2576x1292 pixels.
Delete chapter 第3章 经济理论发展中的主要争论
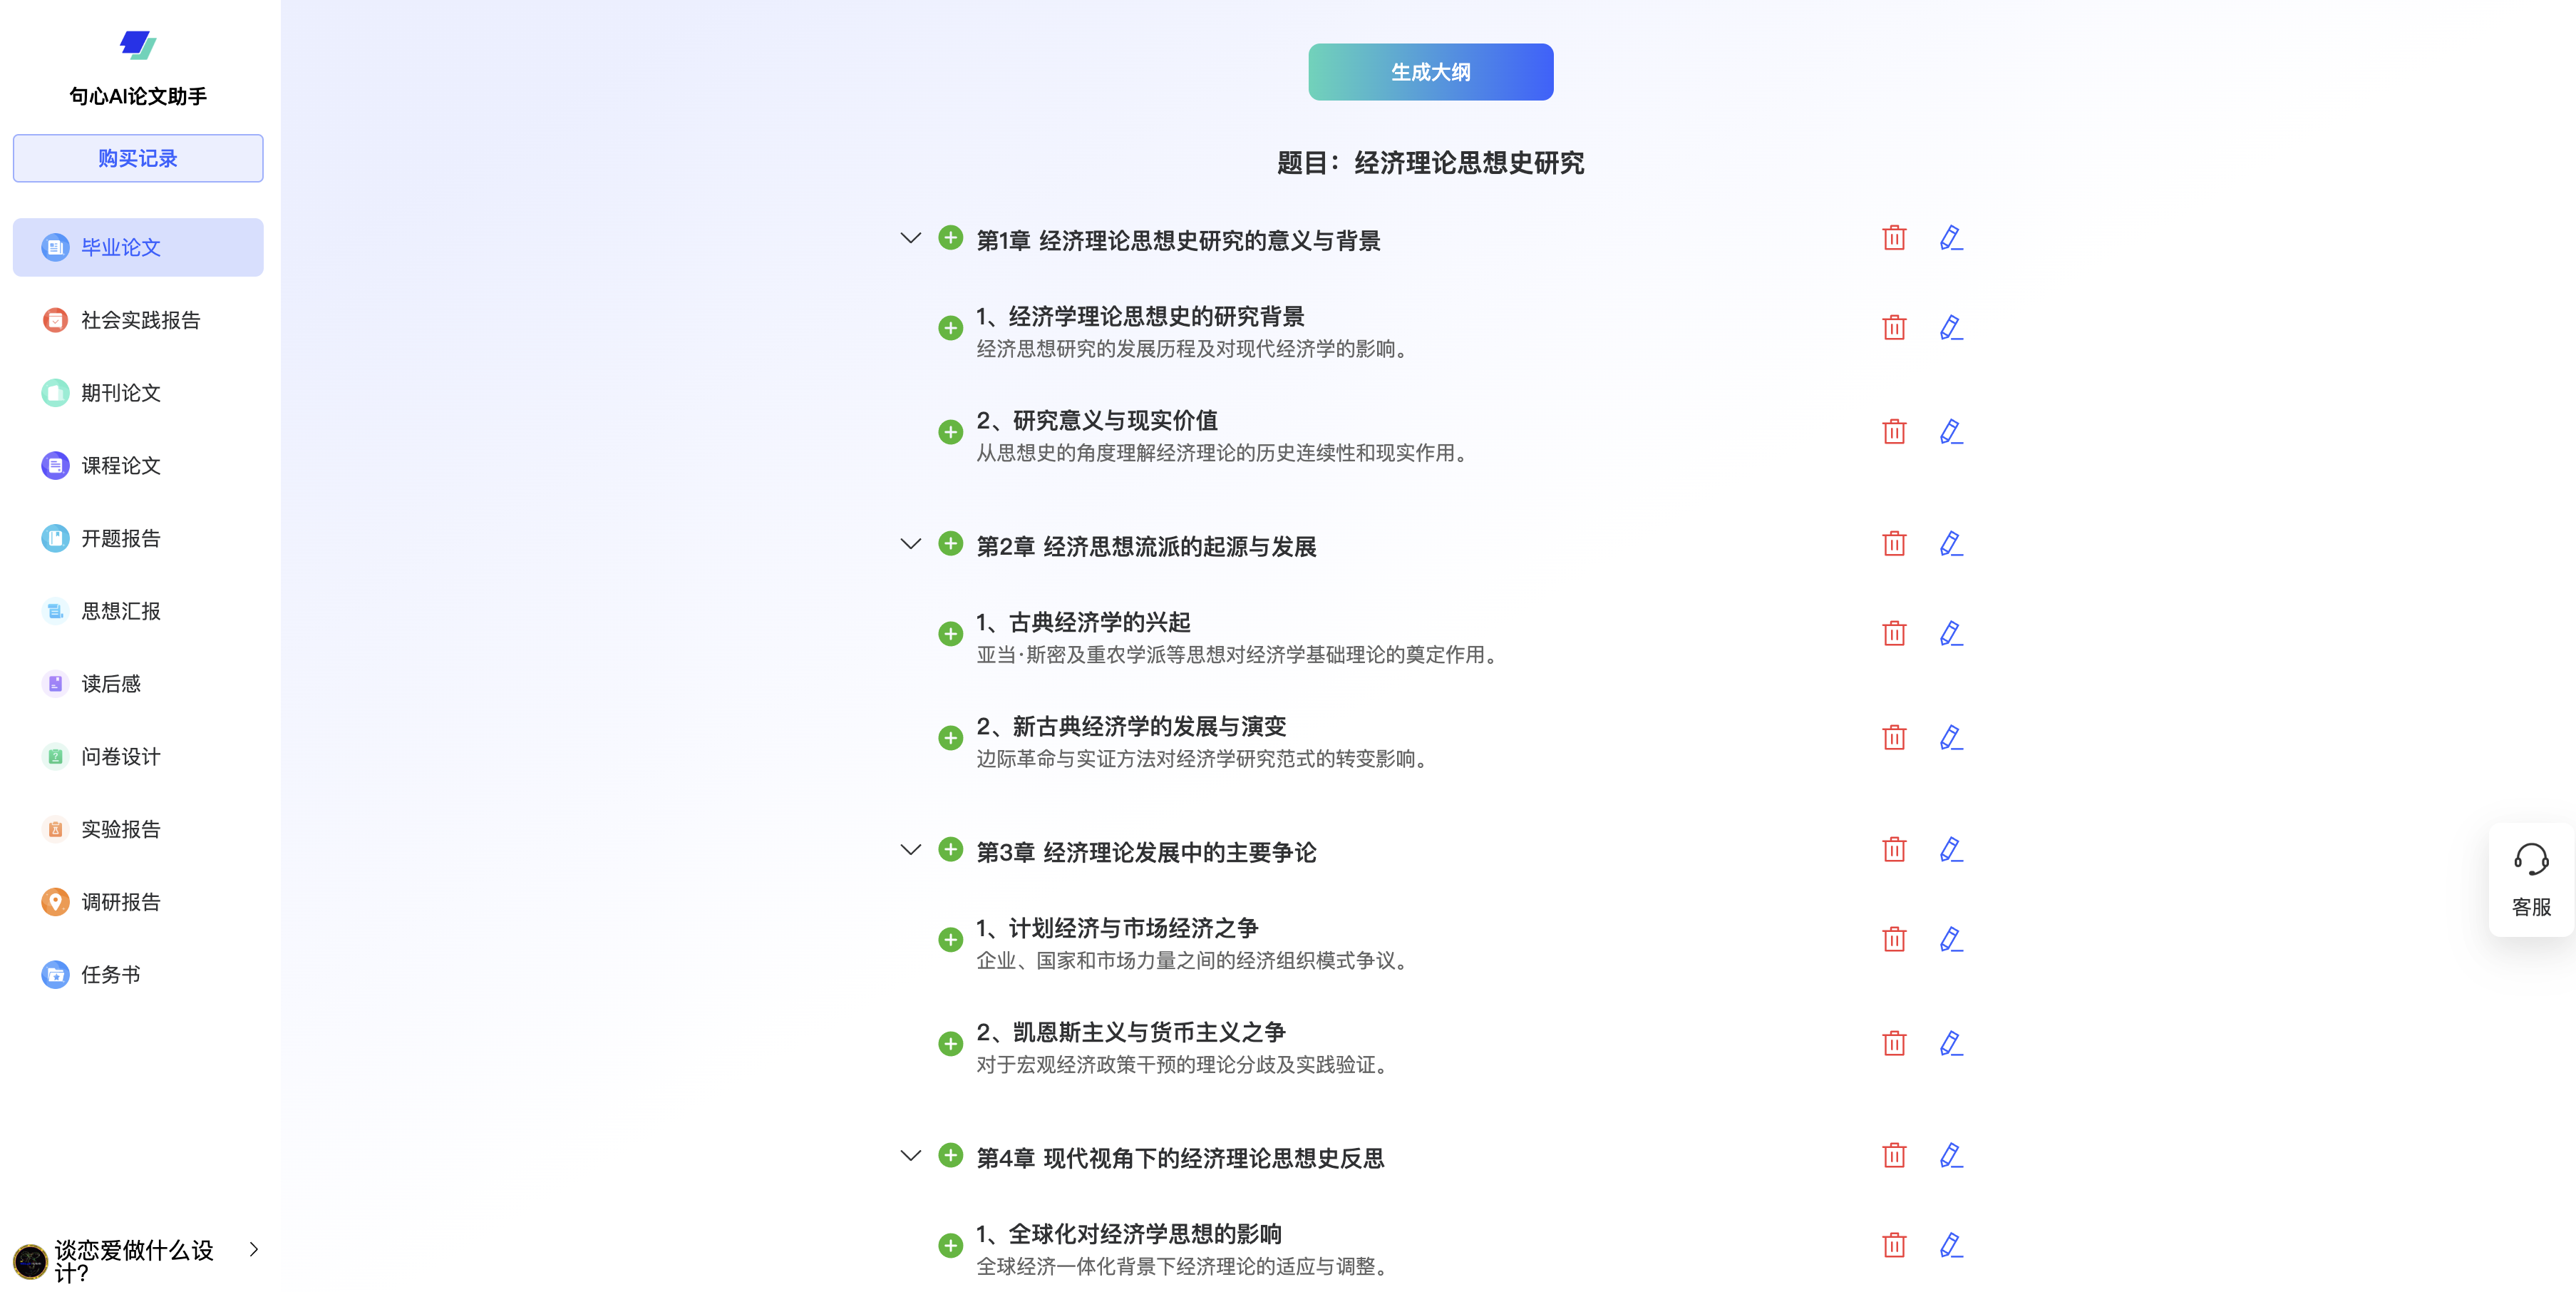tap(1894, 850)
